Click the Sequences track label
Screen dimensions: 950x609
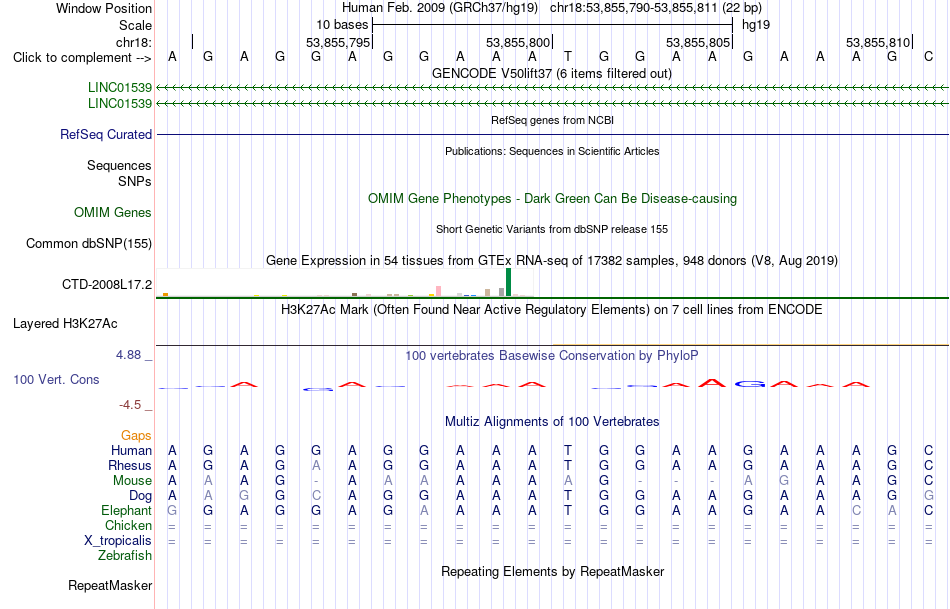click(x=119, y=165)
